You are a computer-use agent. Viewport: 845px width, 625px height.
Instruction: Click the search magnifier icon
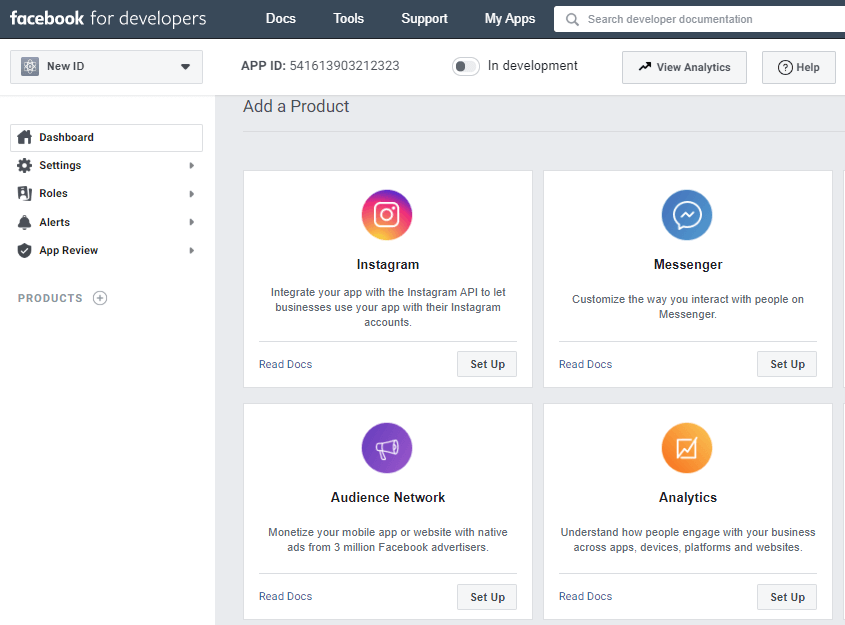572,19
